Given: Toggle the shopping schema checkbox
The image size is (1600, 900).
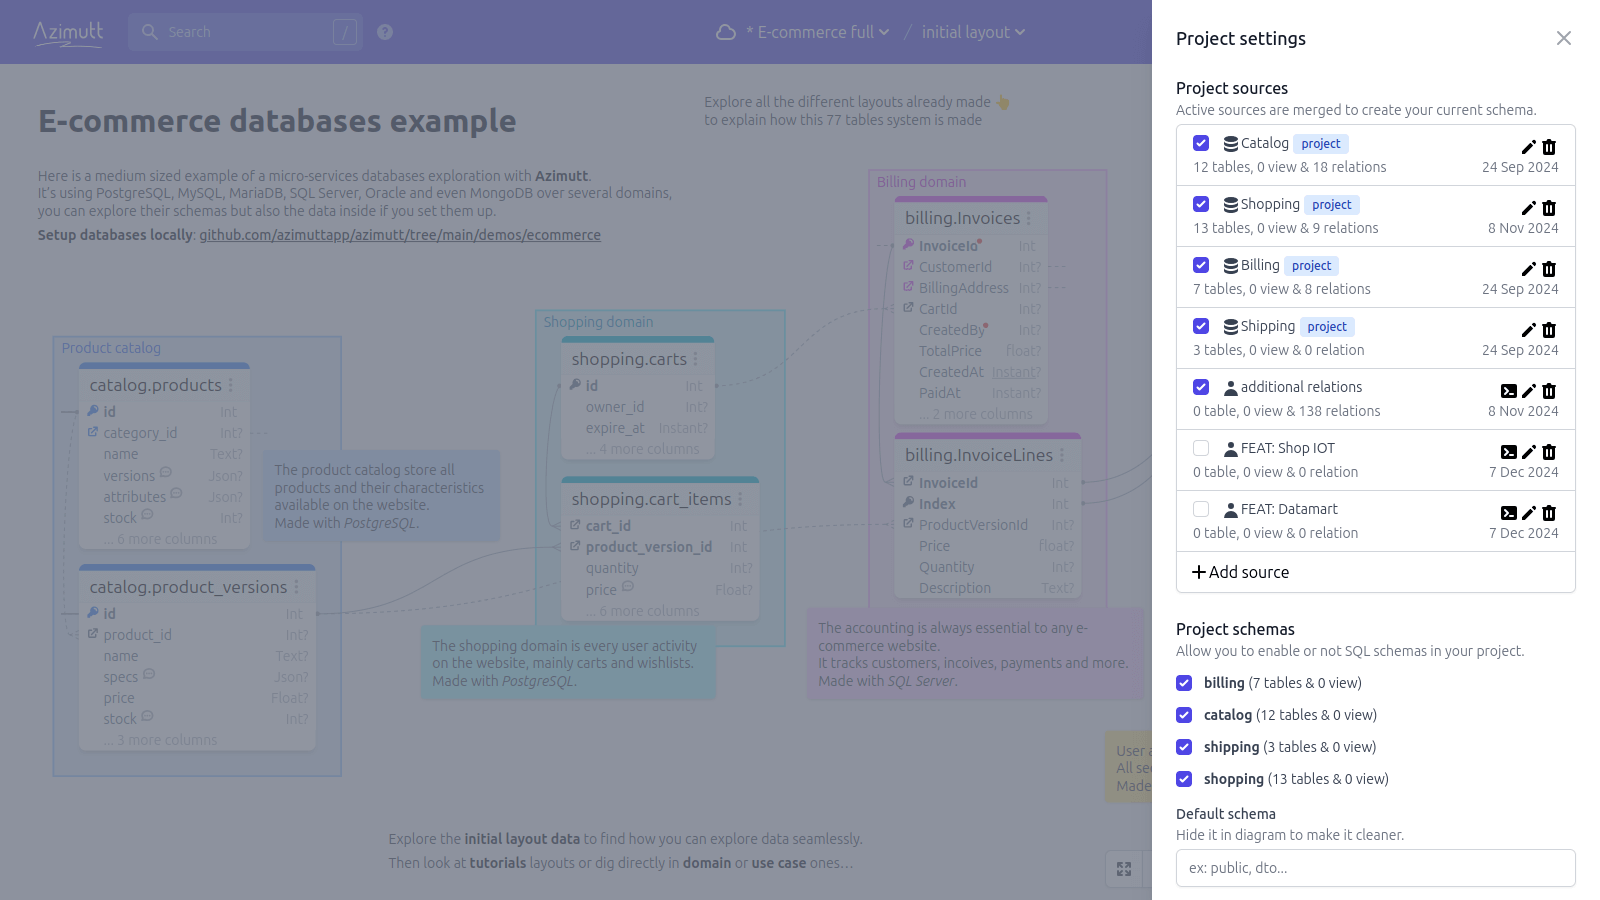Looking at the screenshot, I should (1184, 779).
